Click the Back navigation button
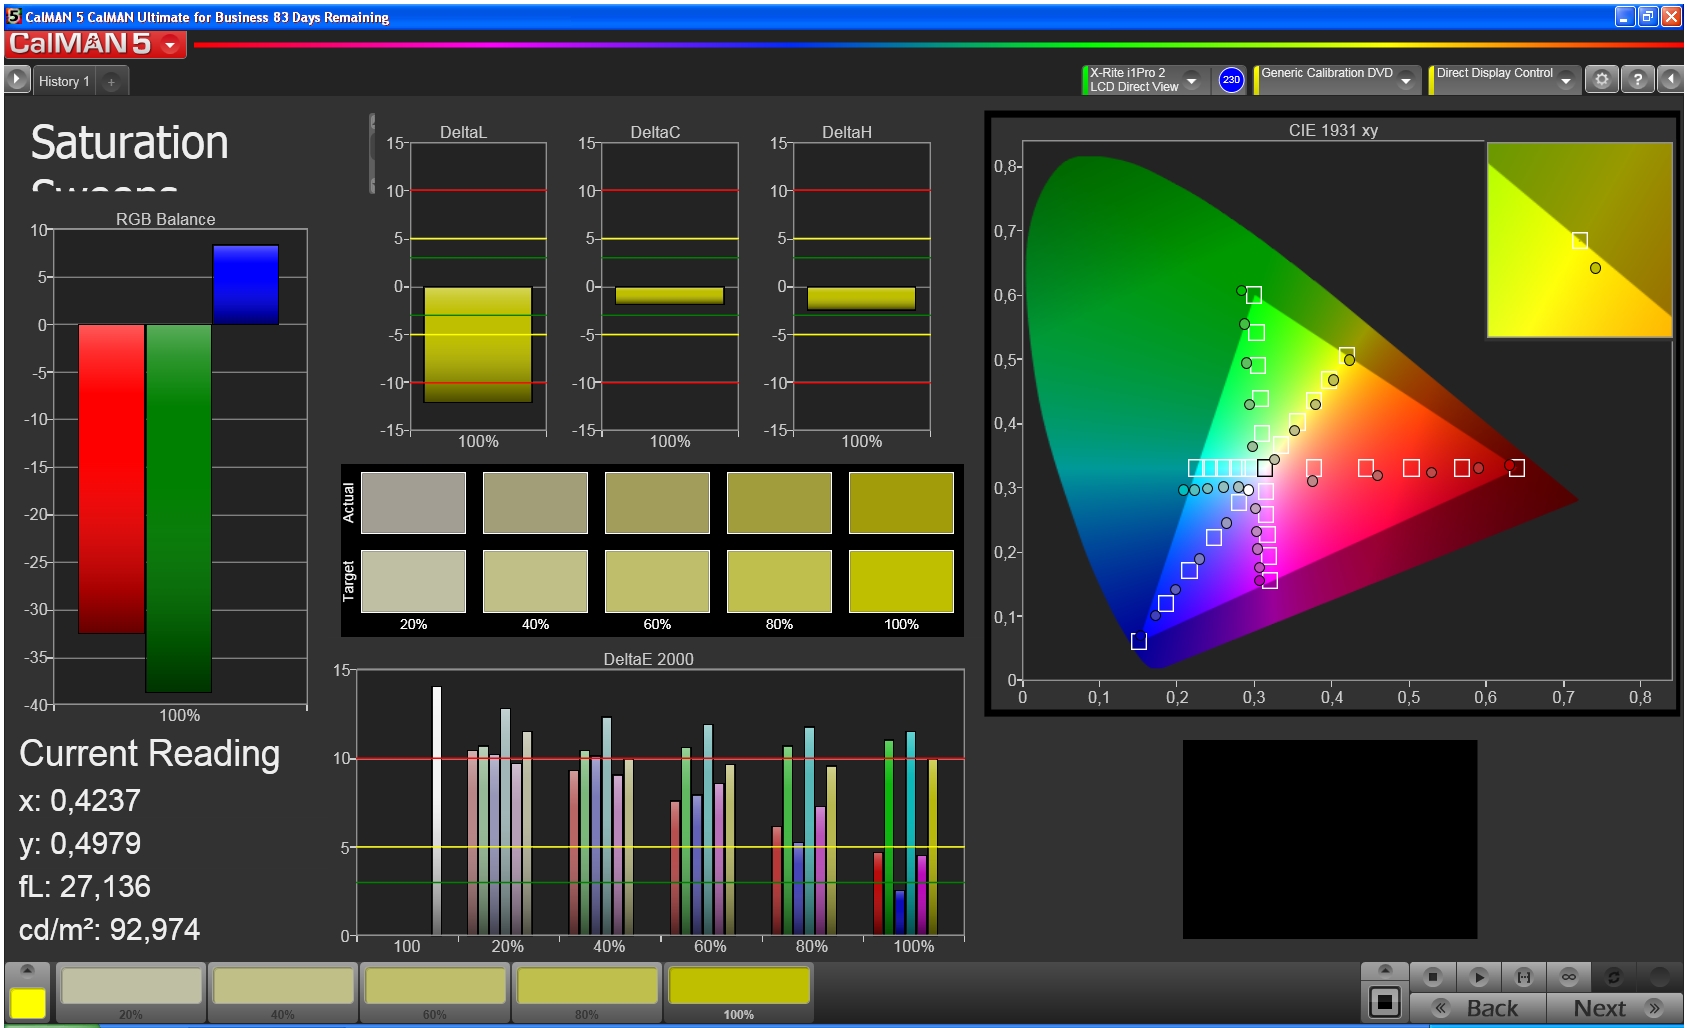Screen dimensions: 1688x1028 click(x=1478, y=1008)
